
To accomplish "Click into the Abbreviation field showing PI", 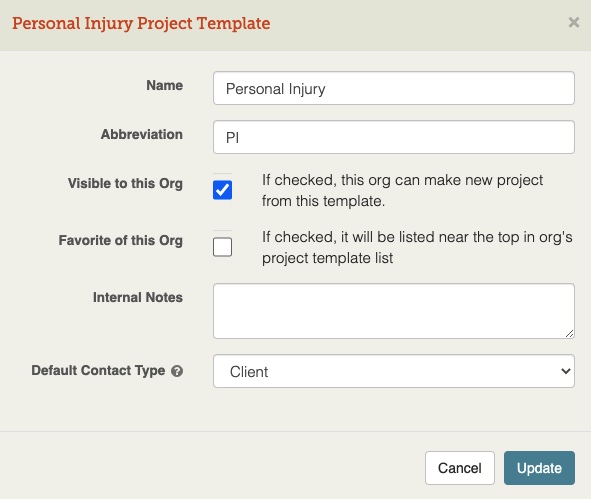I will coord(394,137).
